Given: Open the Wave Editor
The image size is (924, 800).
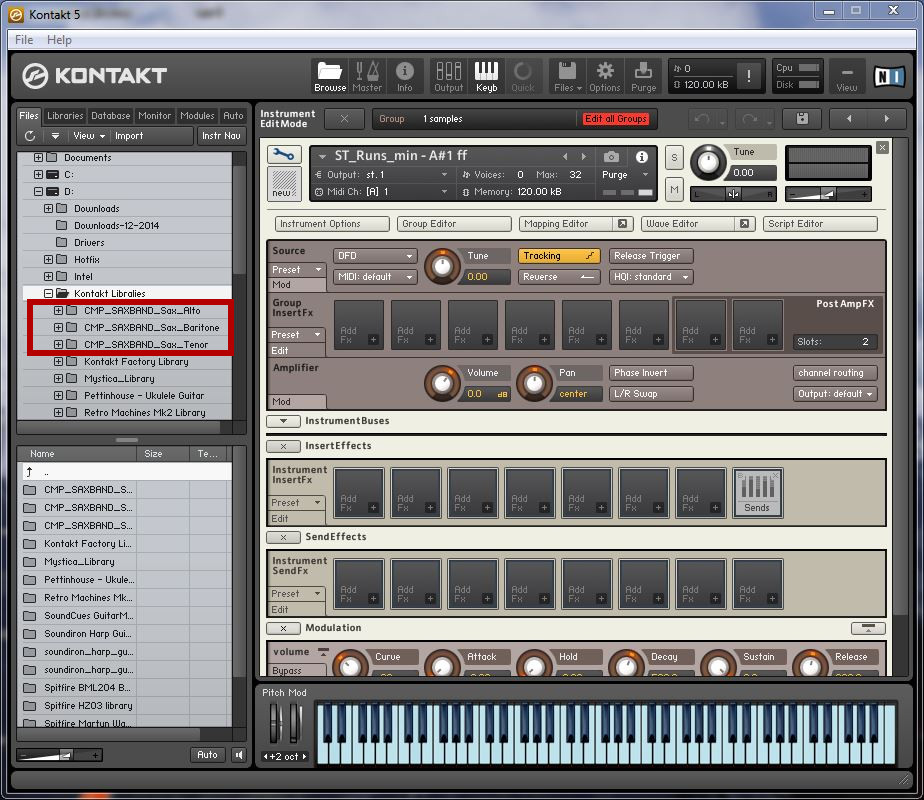Looking at the screenshot, I should coord(687,224).
